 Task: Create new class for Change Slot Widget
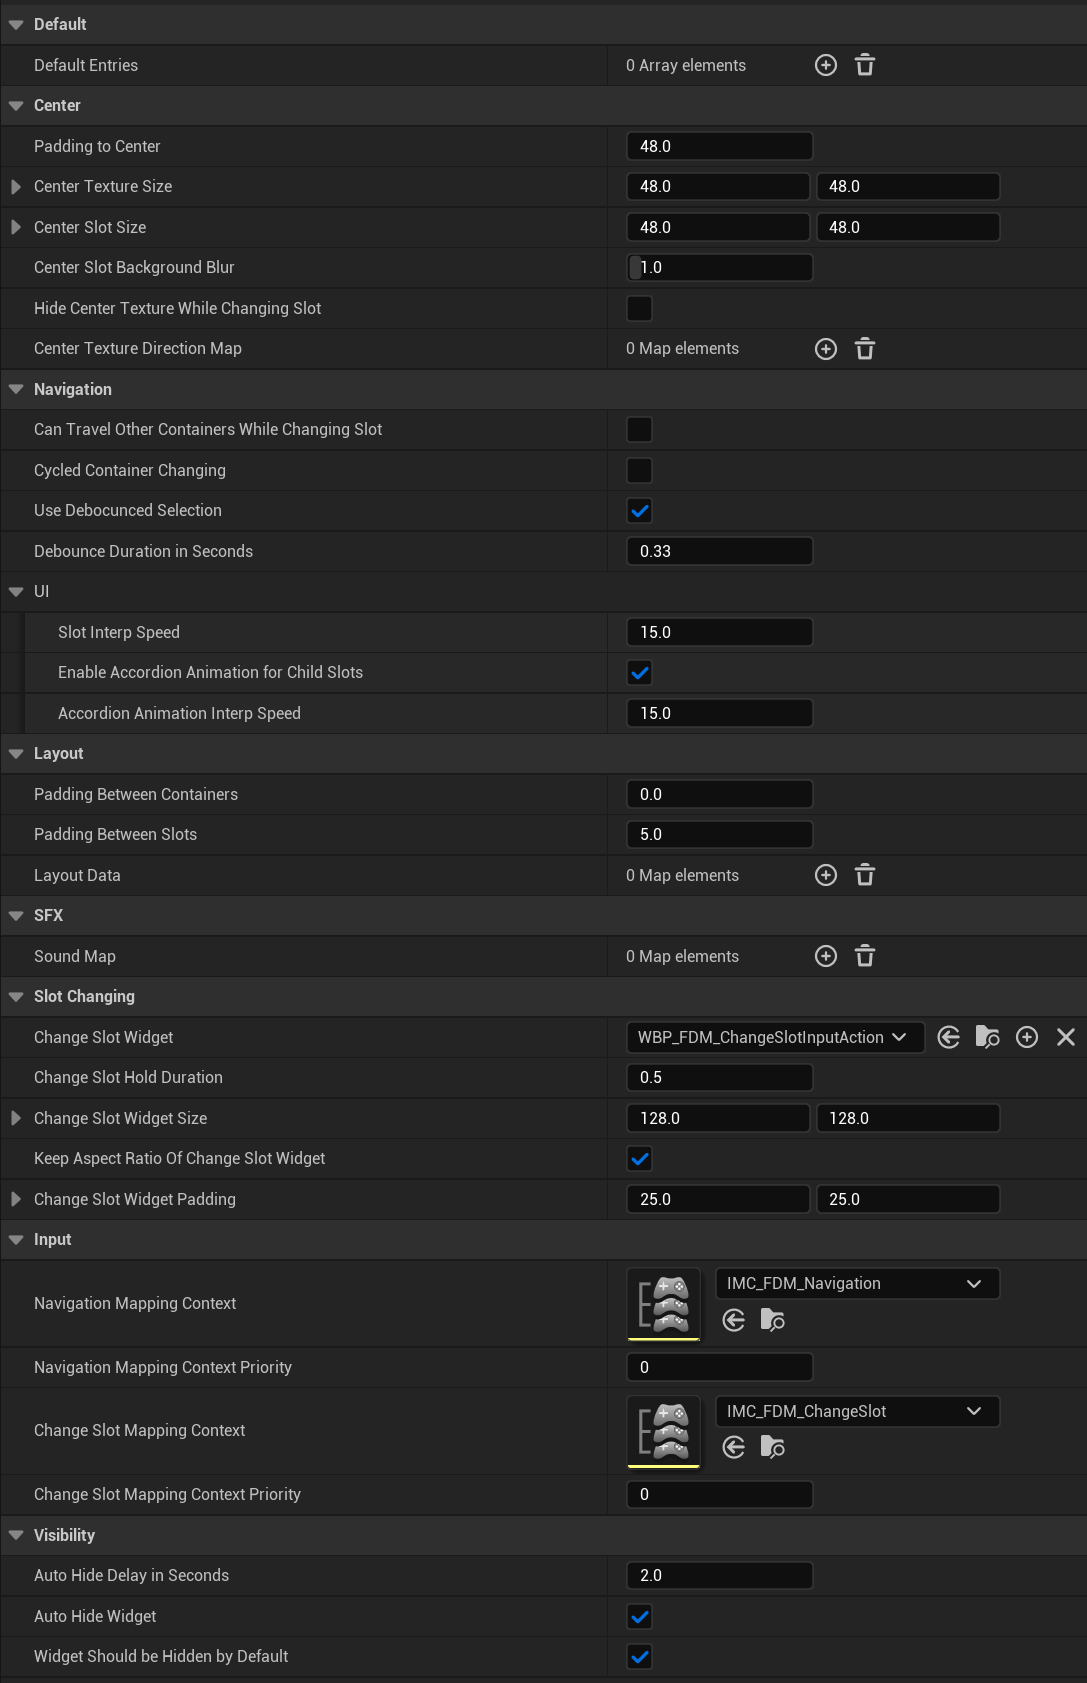pos(1027,1037)
